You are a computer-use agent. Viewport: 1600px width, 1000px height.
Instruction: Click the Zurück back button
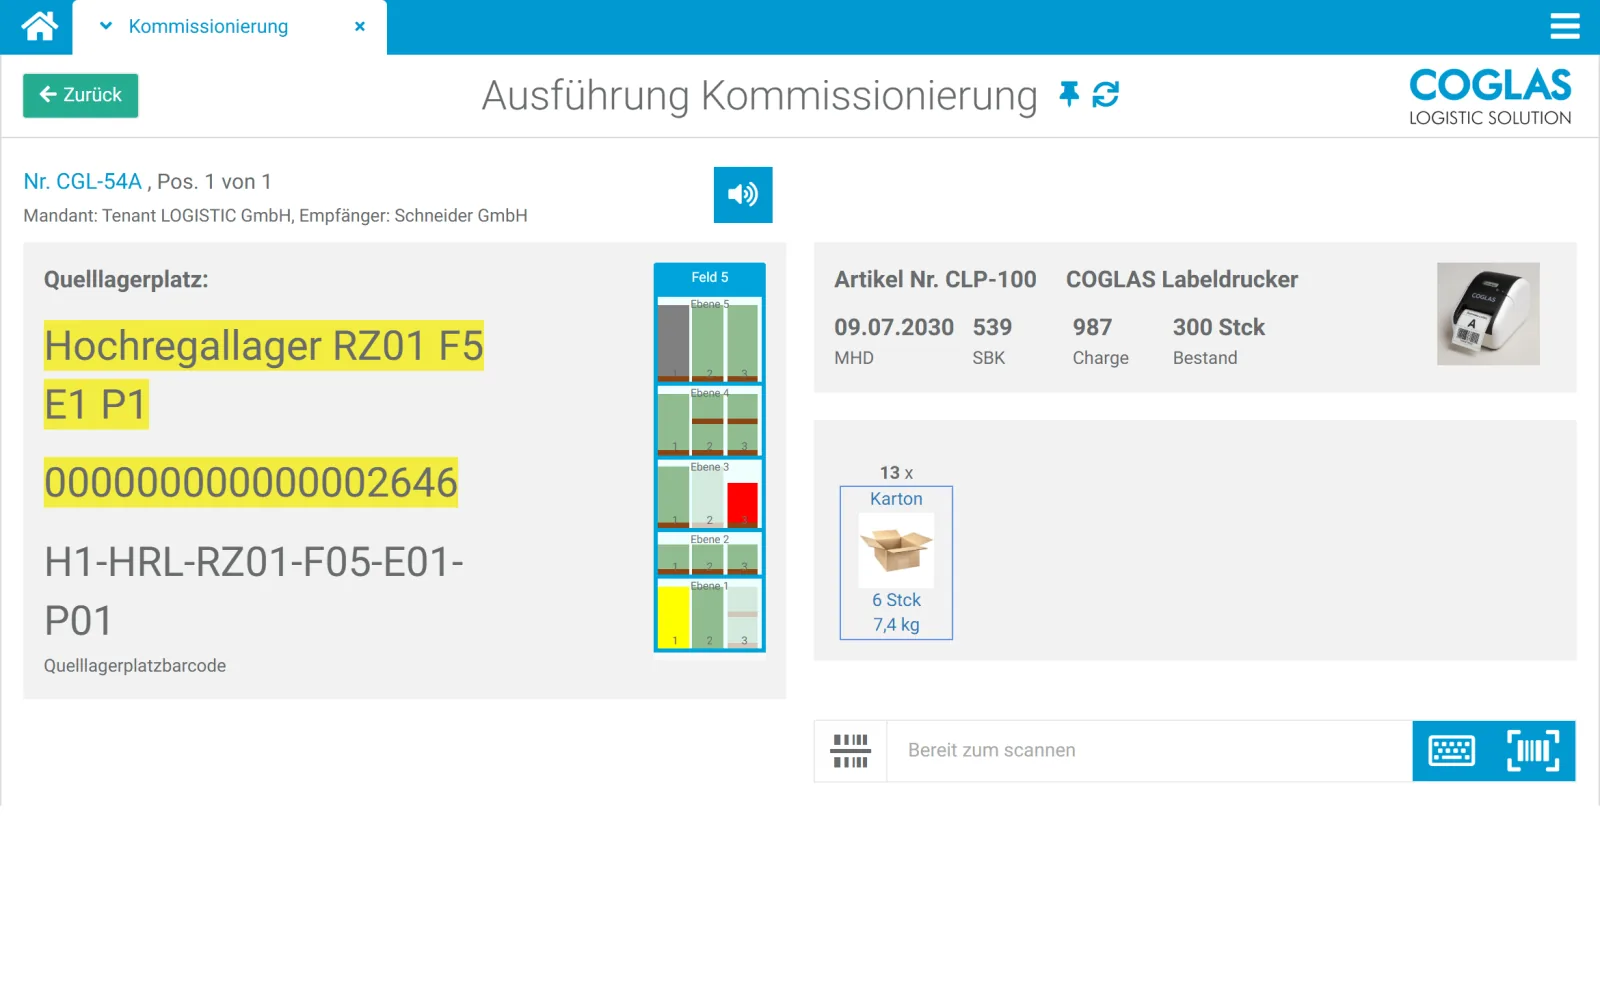click(81, 95)
